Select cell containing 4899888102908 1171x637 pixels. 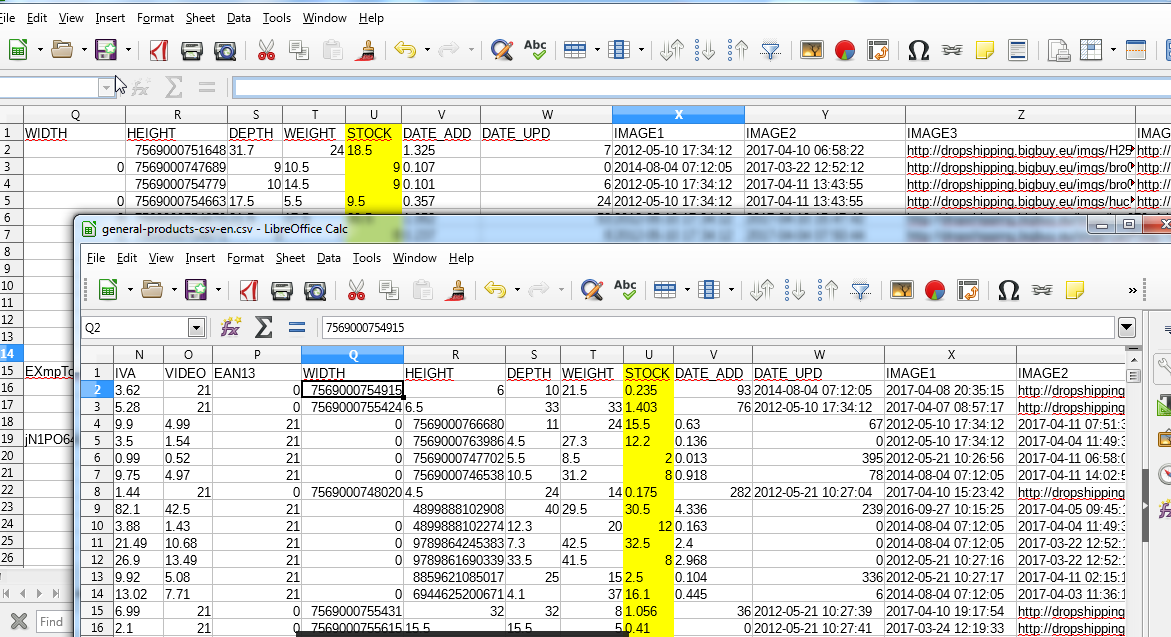(455, 509)
